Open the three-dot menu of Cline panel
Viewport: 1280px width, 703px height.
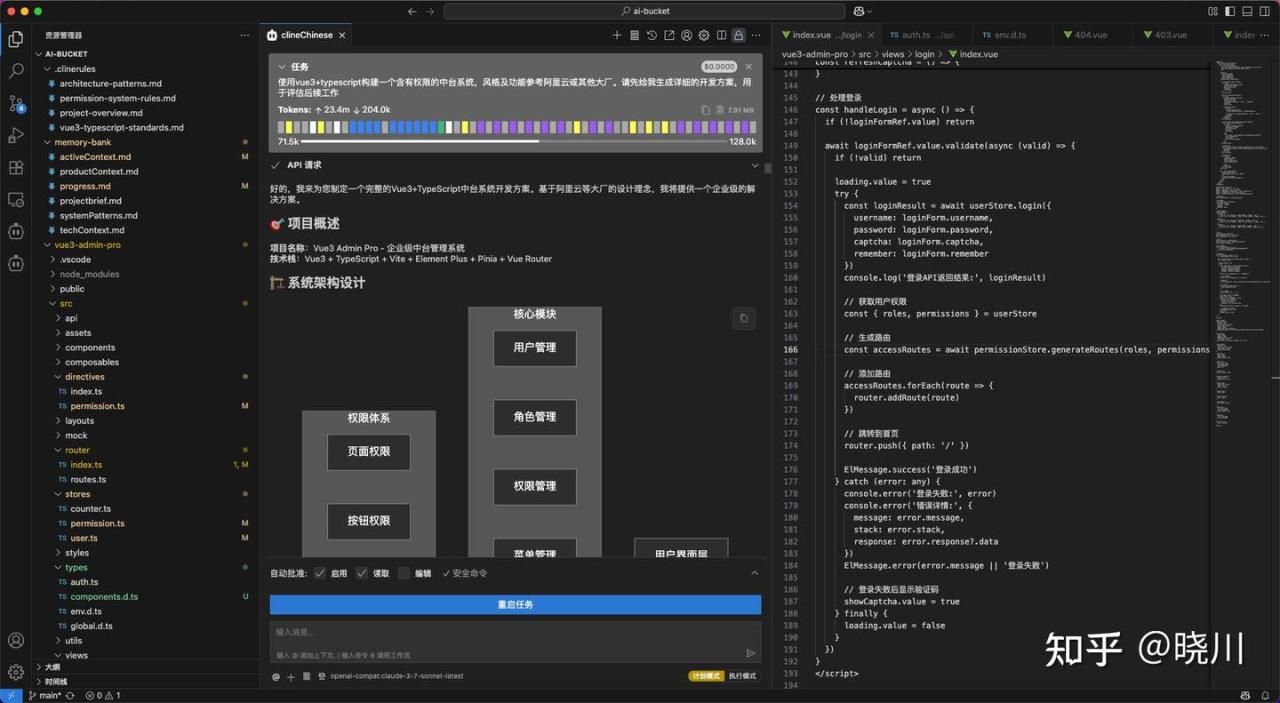coord(758,35)
